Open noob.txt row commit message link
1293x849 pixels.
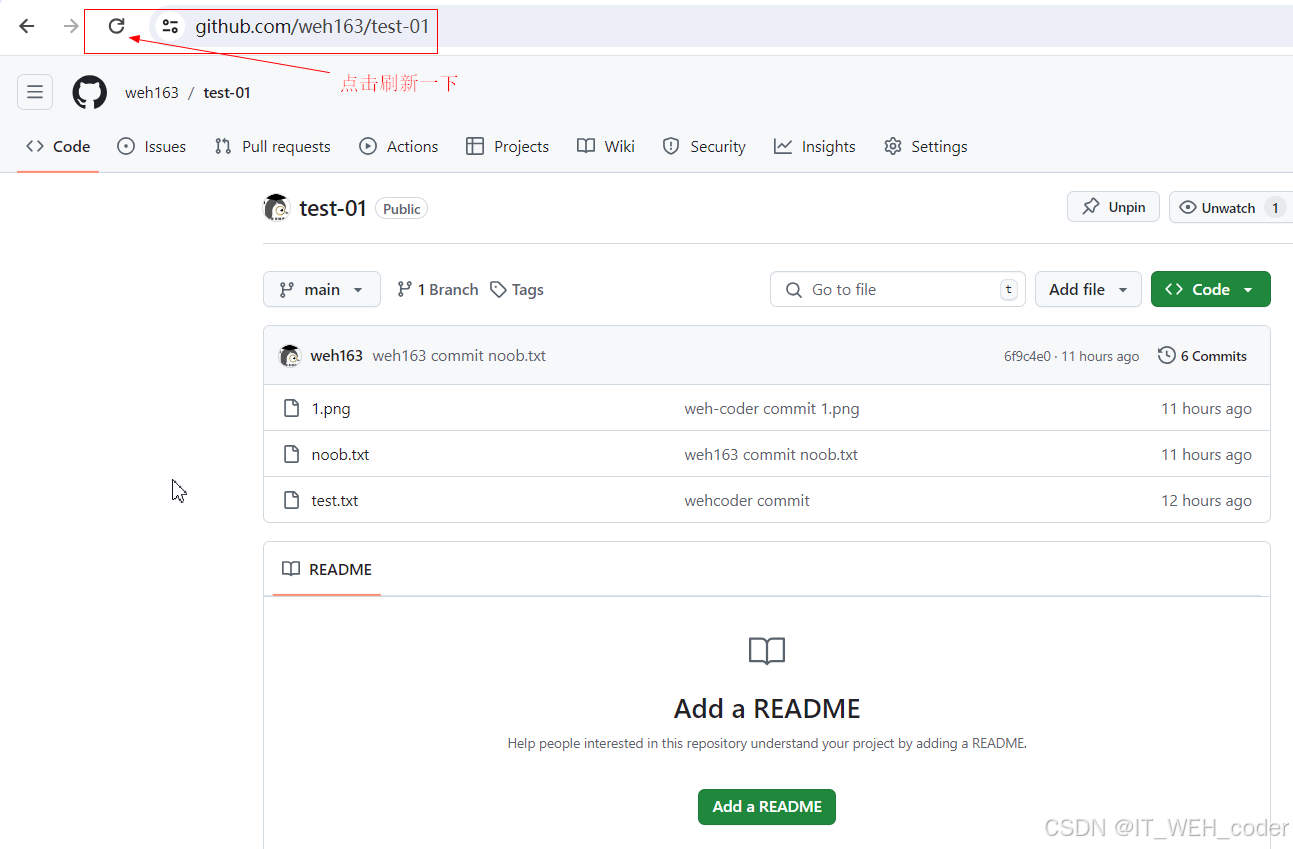pyautogui.click(x=771, y=454)
